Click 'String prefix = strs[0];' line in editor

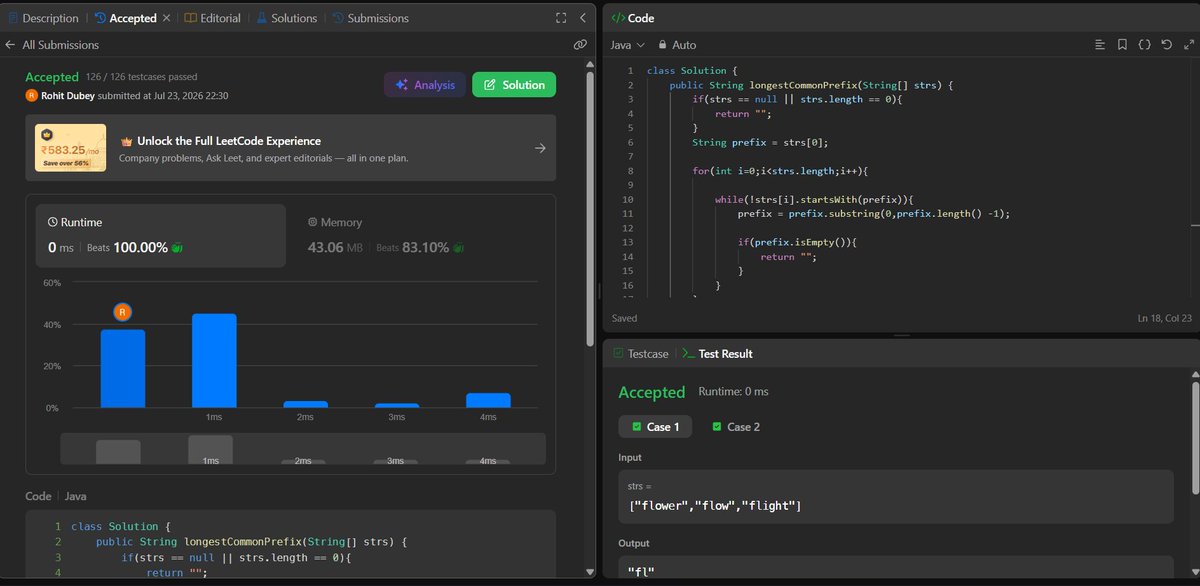pos(760,143)
